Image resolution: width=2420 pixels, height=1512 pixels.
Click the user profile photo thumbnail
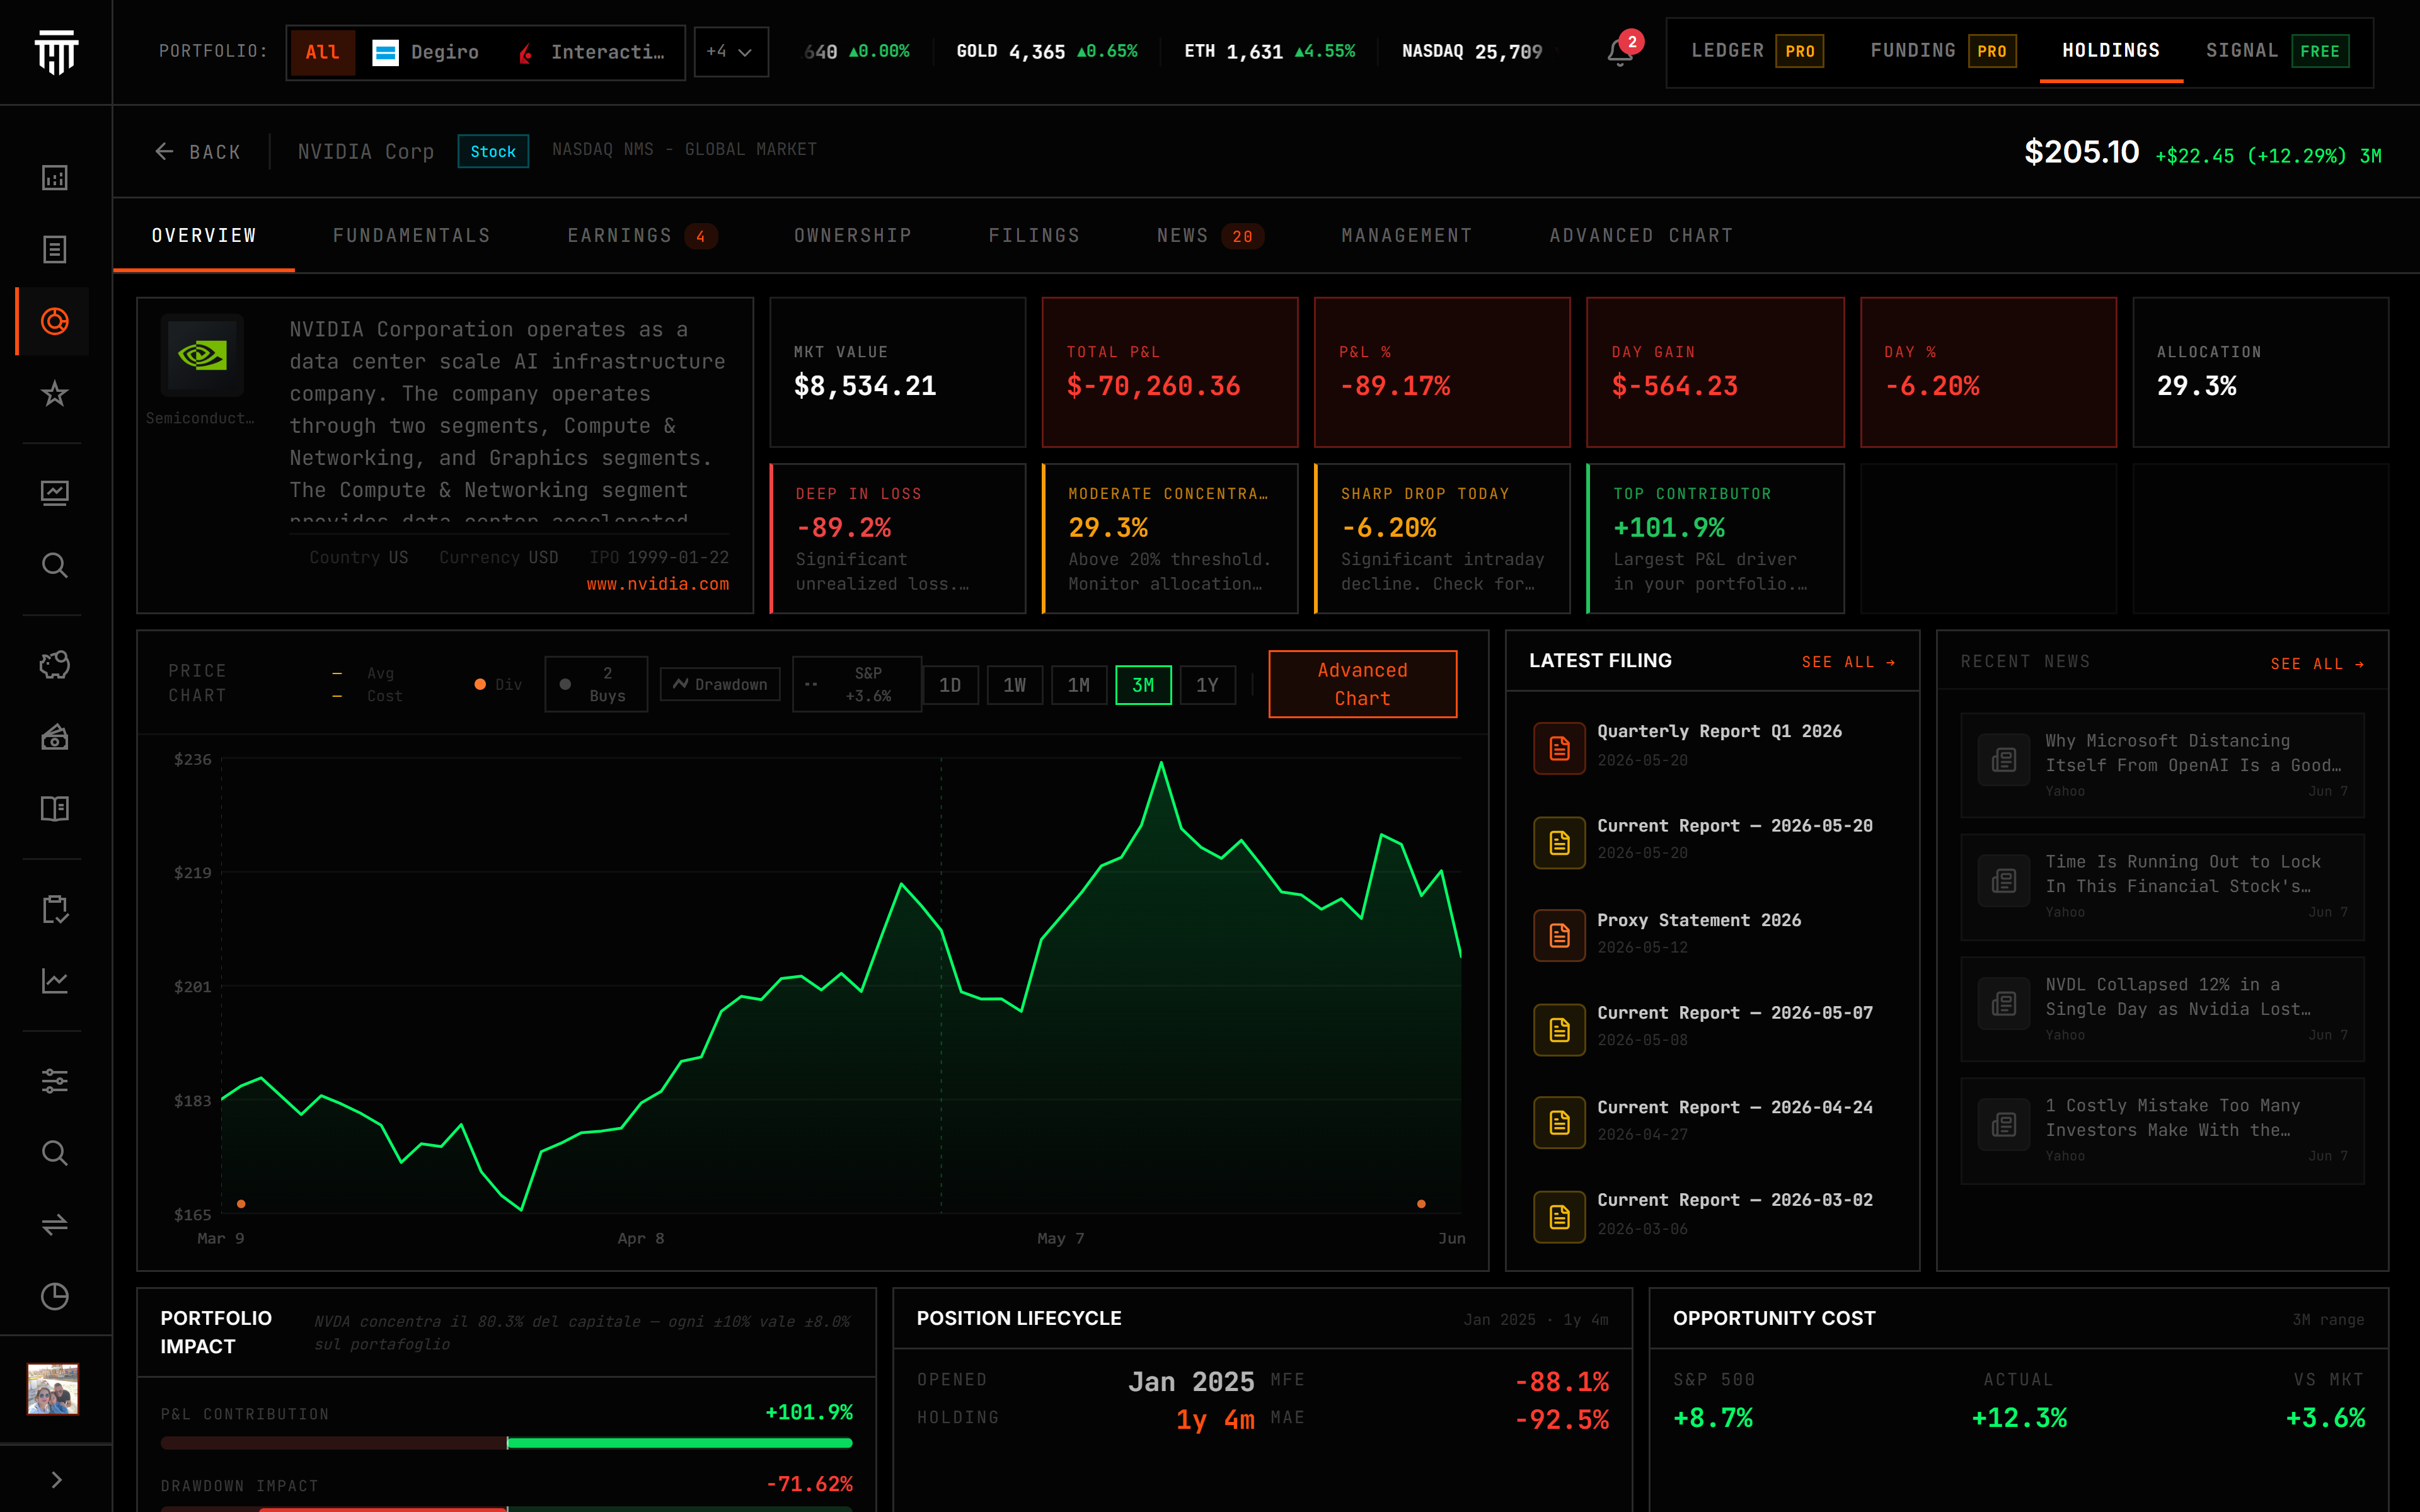(53, 1389)
